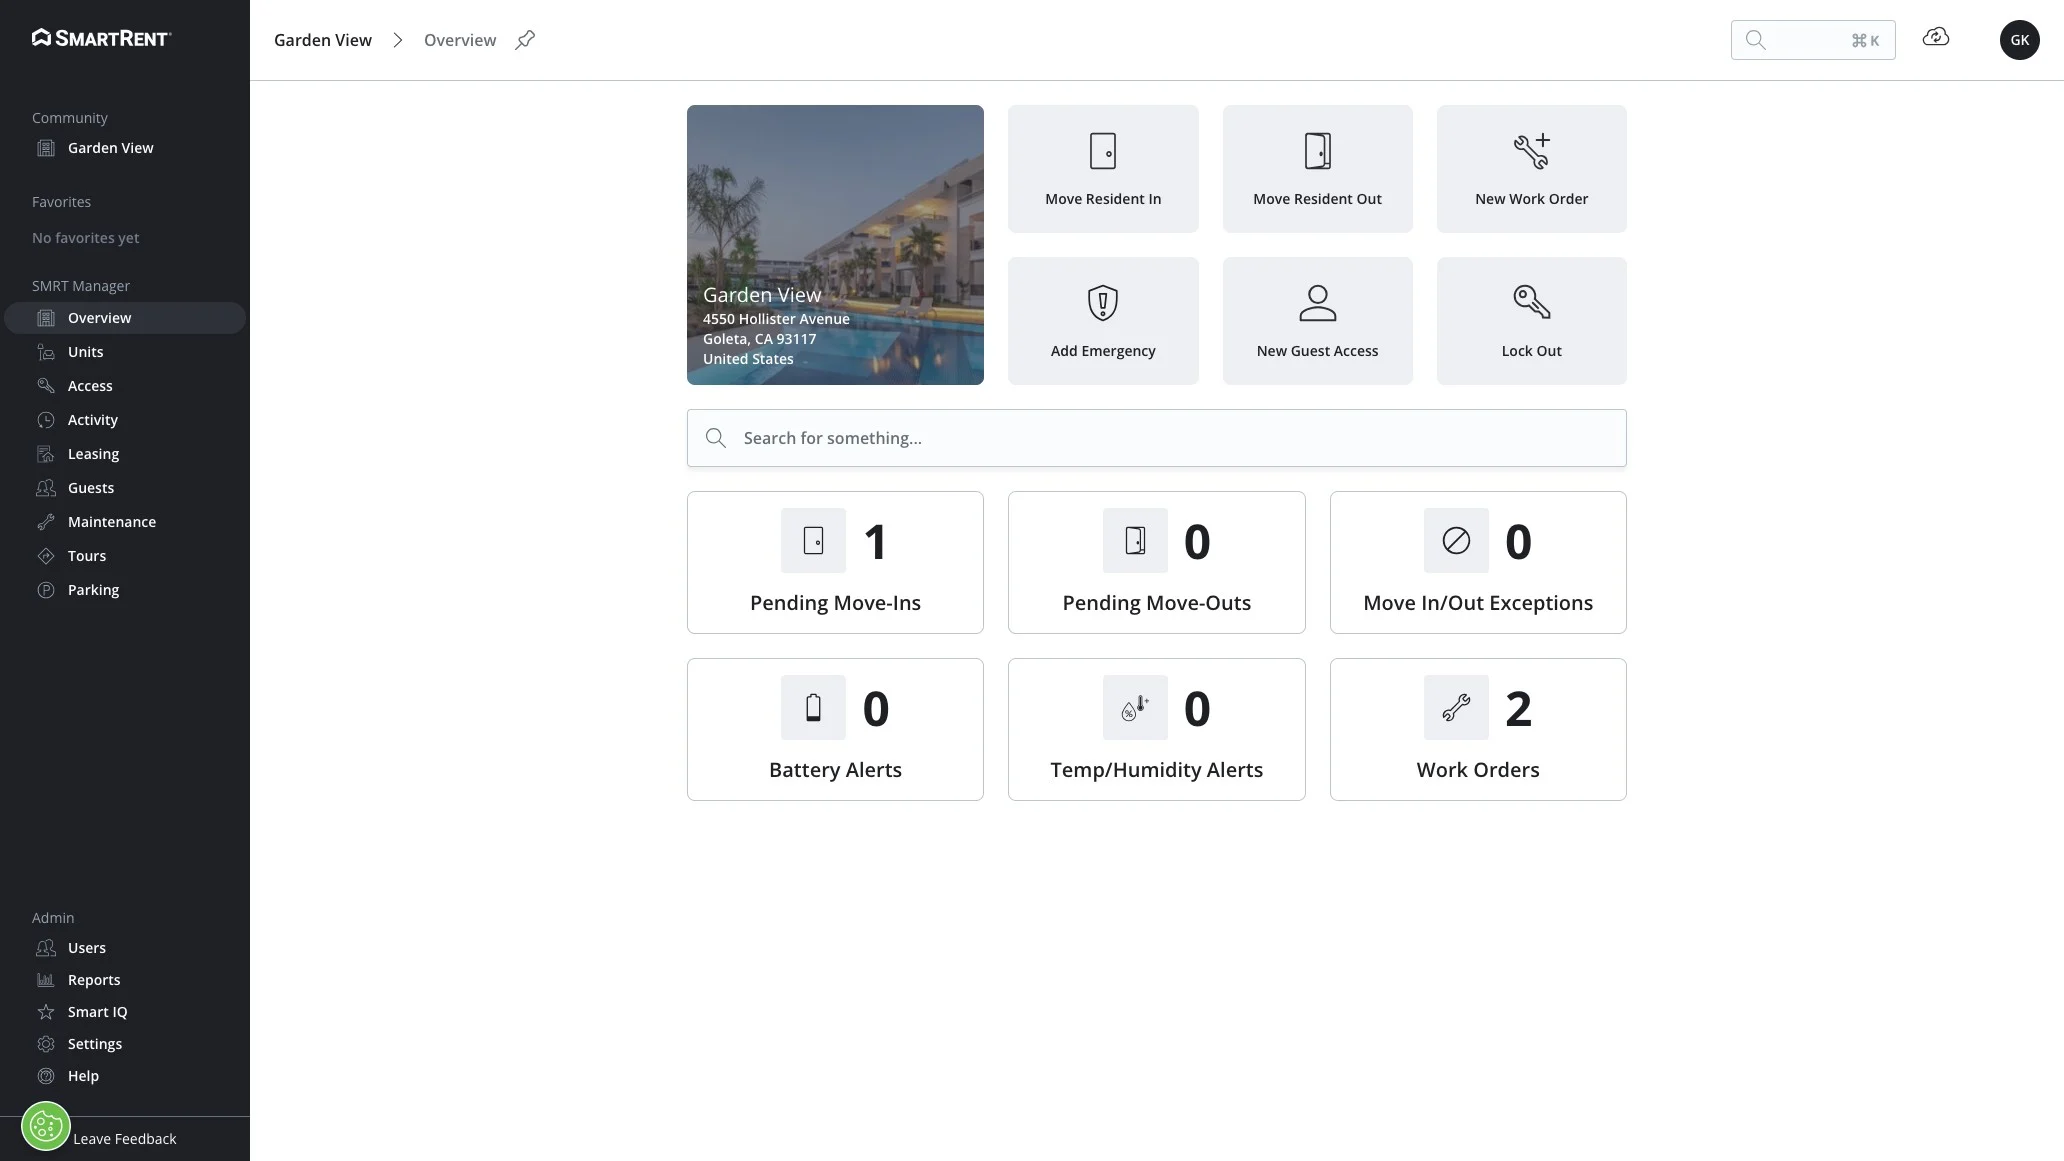
Task: Click the 'Community' section heading
Action: (70, 118)
